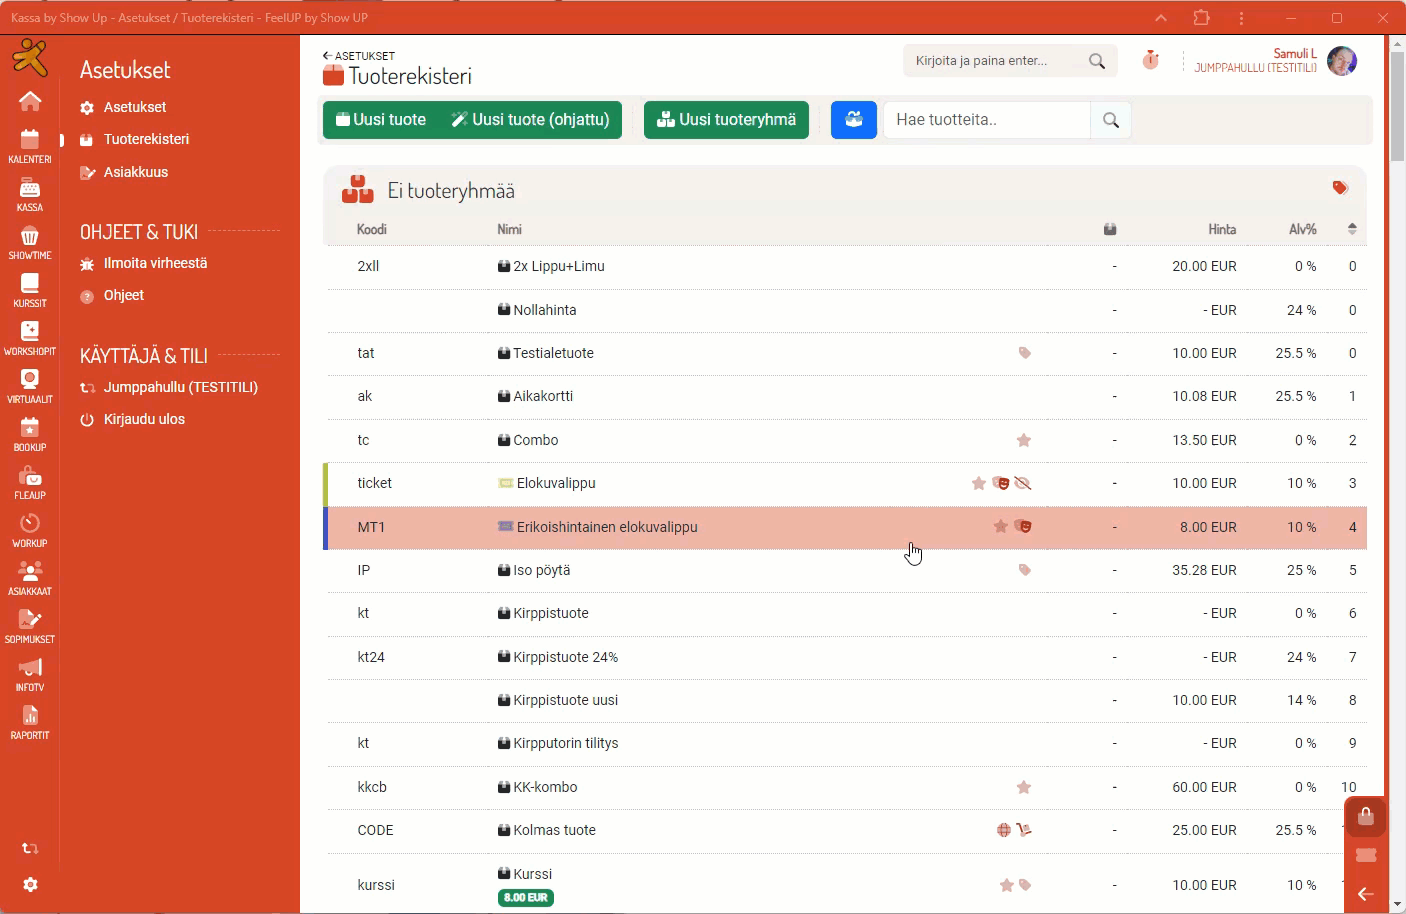
Task: Toggle favorite star on Combo row
Action: [x=1024, y=440]
